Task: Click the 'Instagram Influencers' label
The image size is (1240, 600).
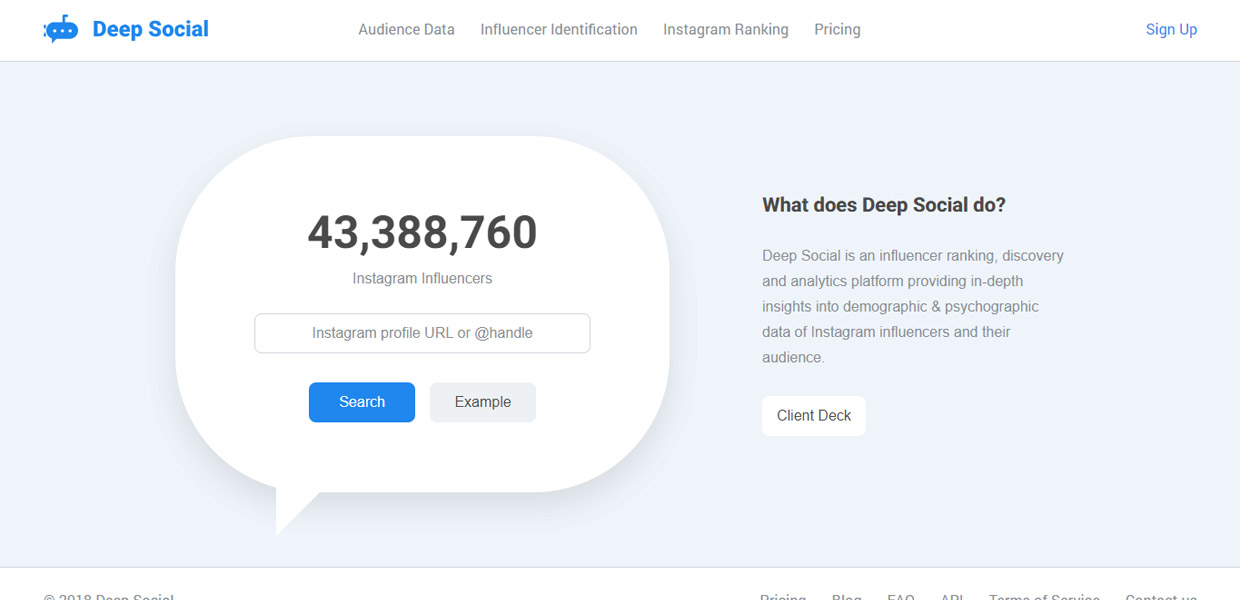Action: click(x=422, y=279)
